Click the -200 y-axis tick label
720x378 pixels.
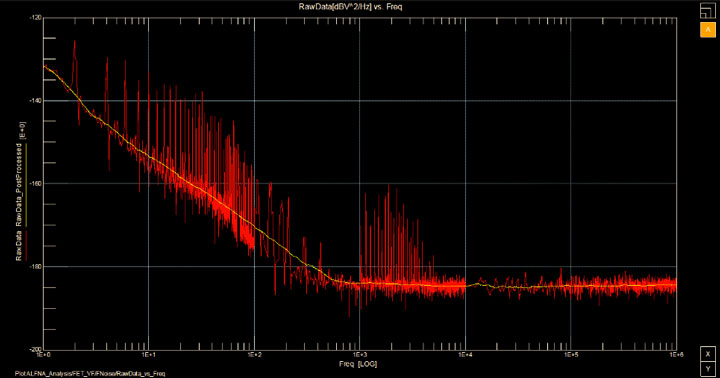[x=35, y=350]
